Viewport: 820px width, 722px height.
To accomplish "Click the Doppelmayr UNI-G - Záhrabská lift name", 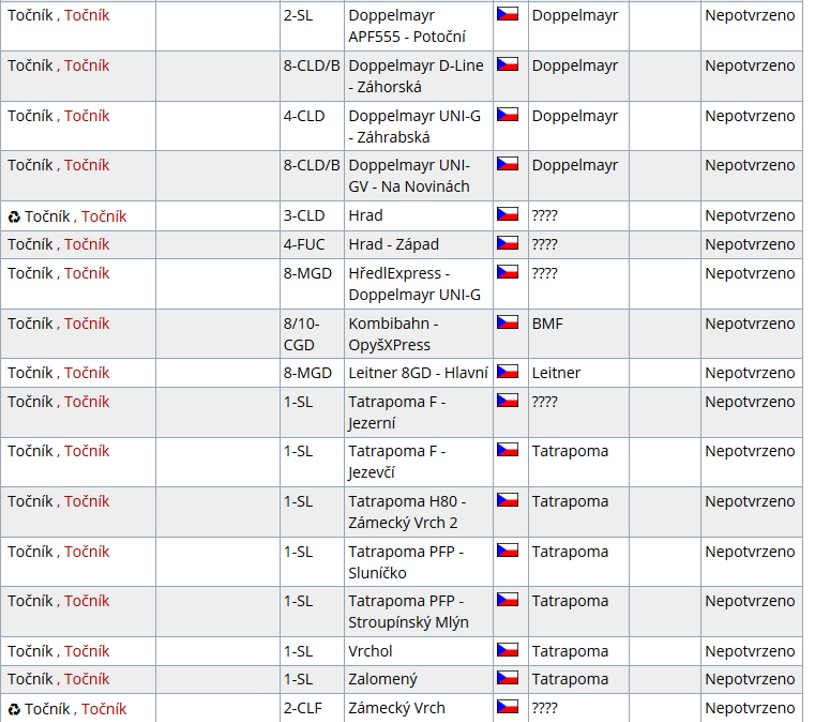I will pyautogui.click(x=414, y=126).
